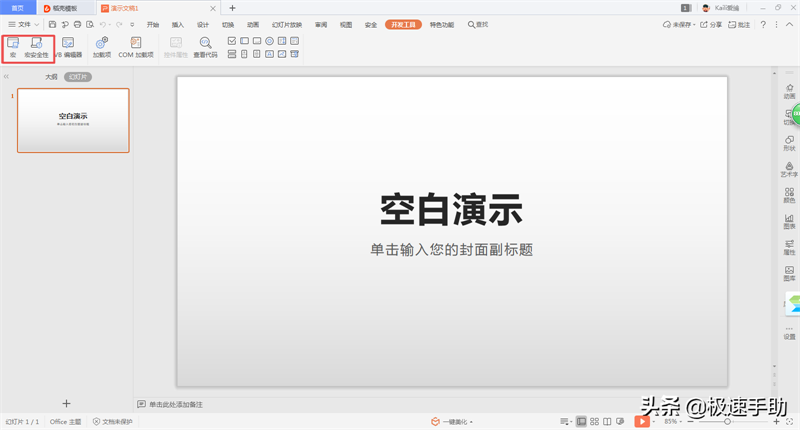Image resolution: width=800 pixels, height=430 pixels.
Task: Click the 宏 (Macro) icon
Action: [13, 47]
